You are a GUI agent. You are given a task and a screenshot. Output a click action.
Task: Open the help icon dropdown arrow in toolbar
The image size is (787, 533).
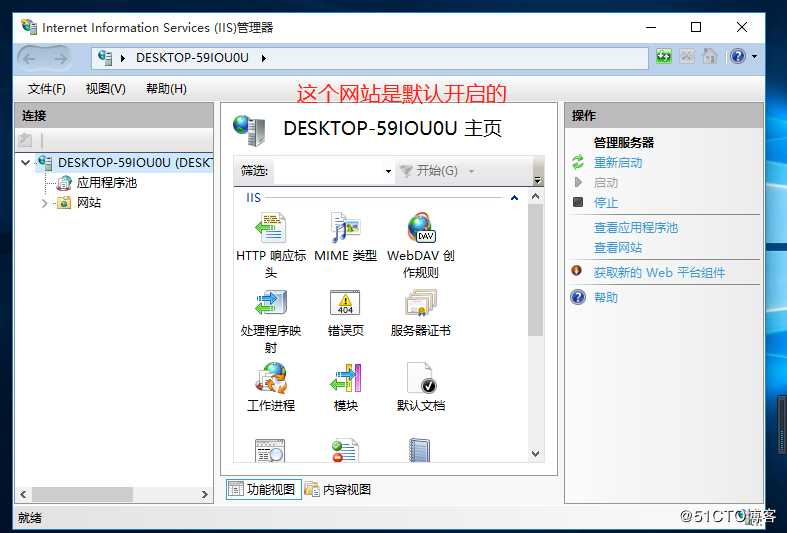(754, 56)
